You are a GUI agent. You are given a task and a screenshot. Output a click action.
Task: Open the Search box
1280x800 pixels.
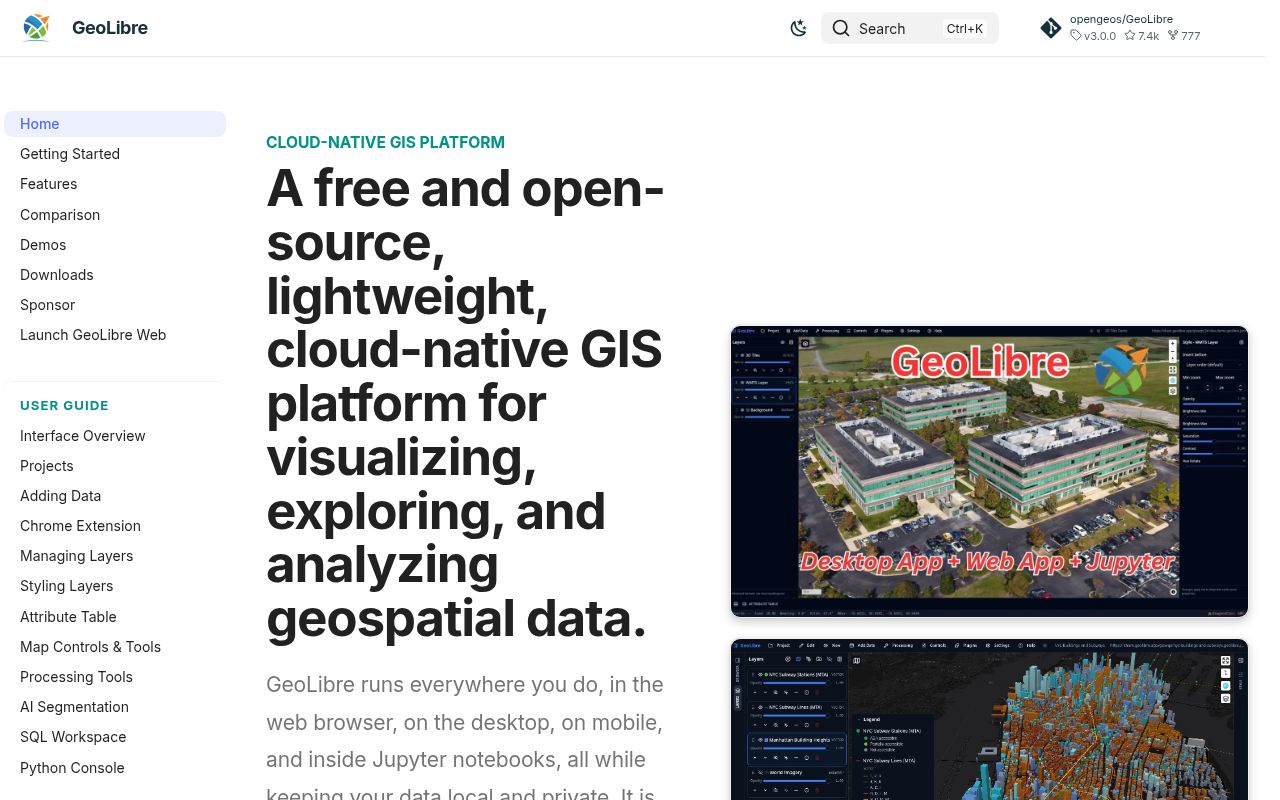tap(909, 28)
